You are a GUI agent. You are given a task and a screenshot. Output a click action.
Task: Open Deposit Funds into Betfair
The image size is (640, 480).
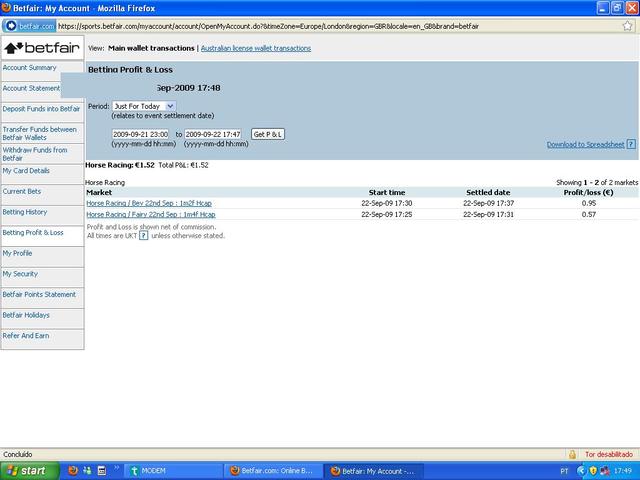coord(42,109)
